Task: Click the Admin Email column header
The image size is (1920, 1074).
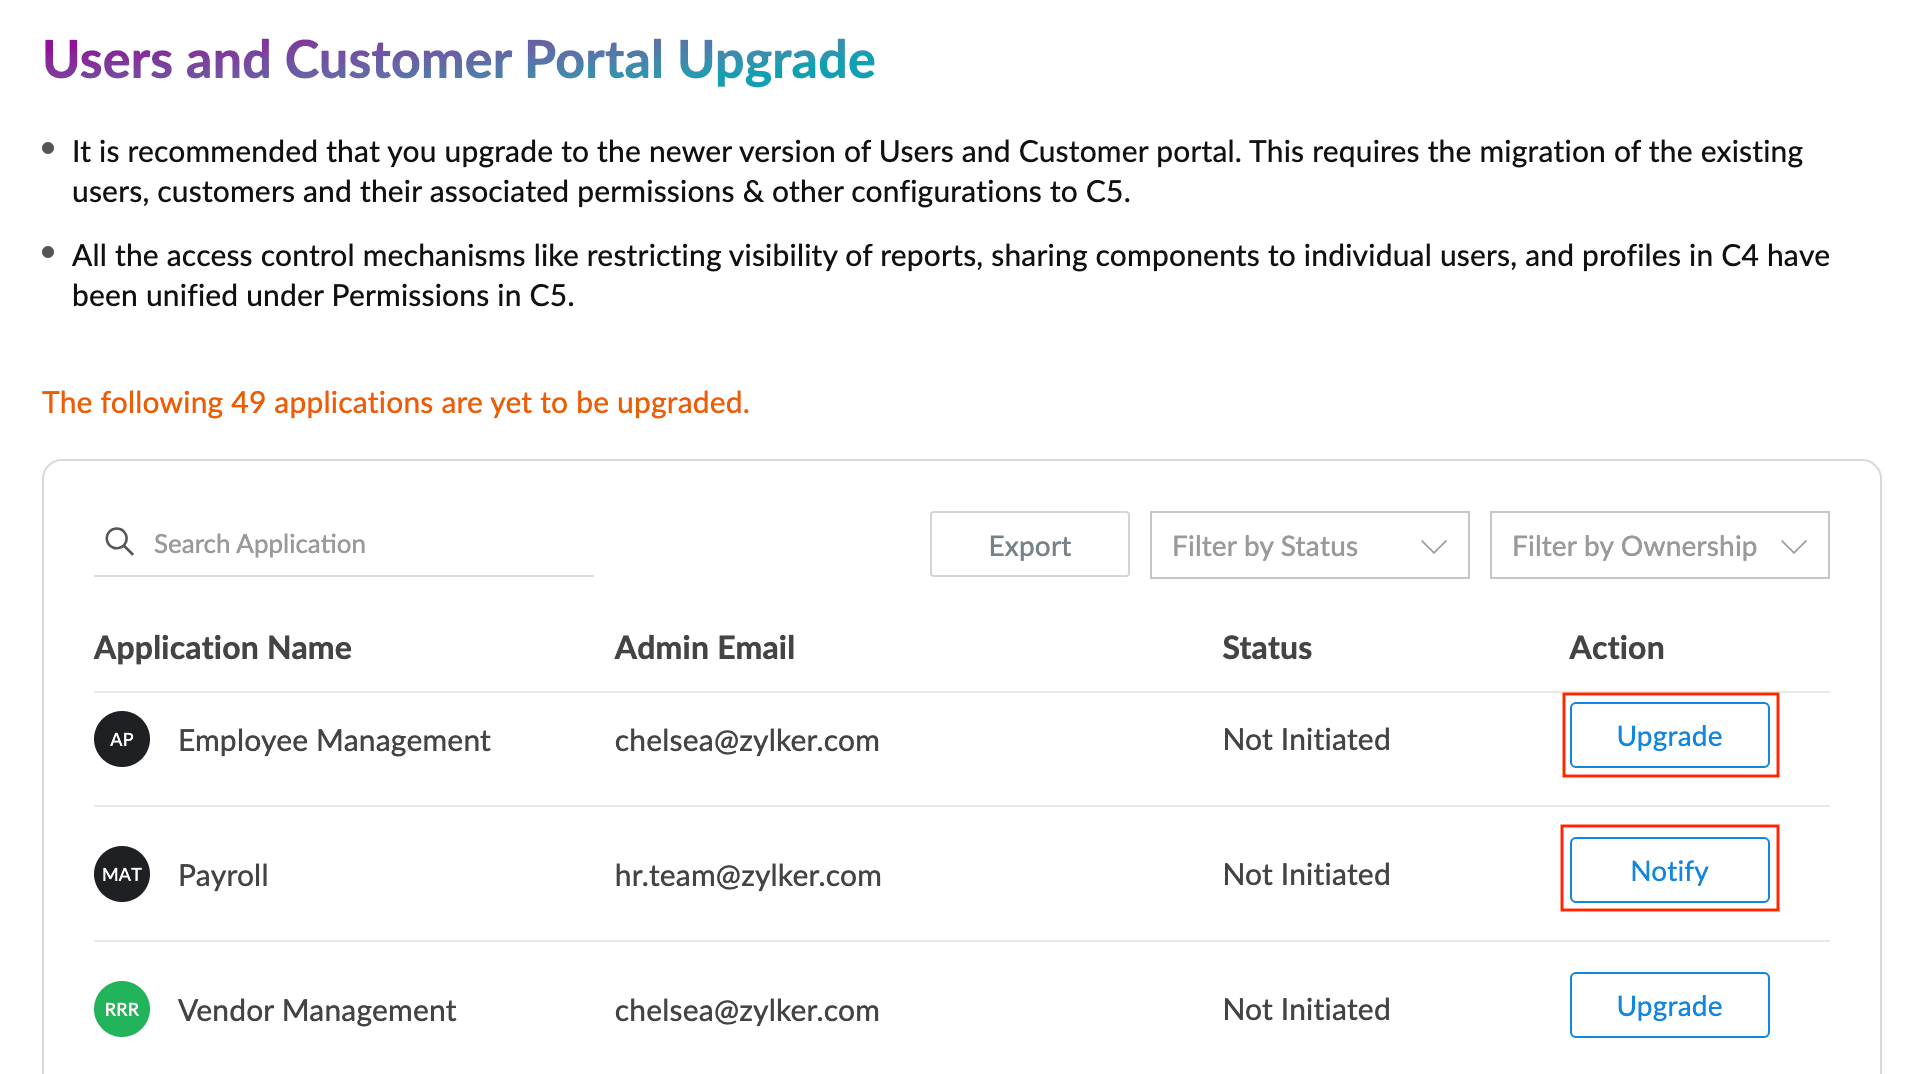Action: (x=704, y=648)
